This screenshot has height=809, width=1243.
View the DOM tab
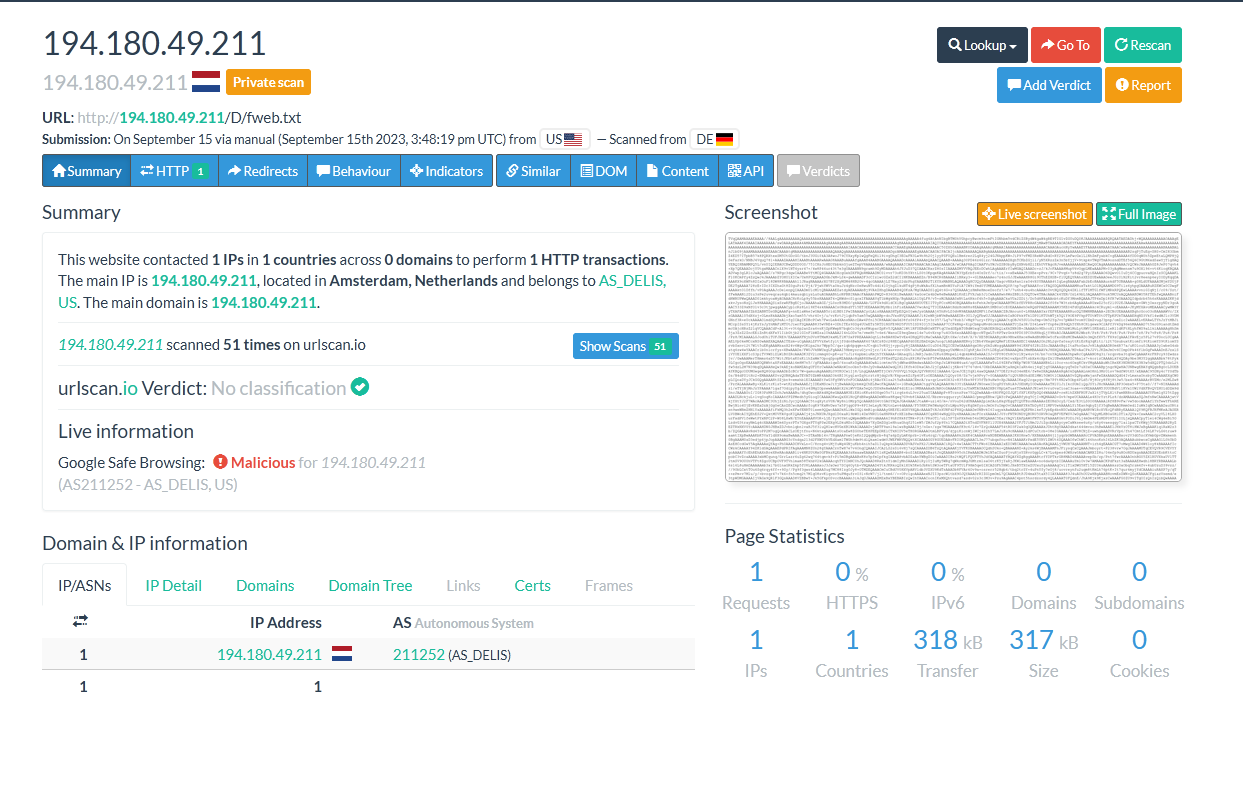pyautogui.click(x=603, y=171)
